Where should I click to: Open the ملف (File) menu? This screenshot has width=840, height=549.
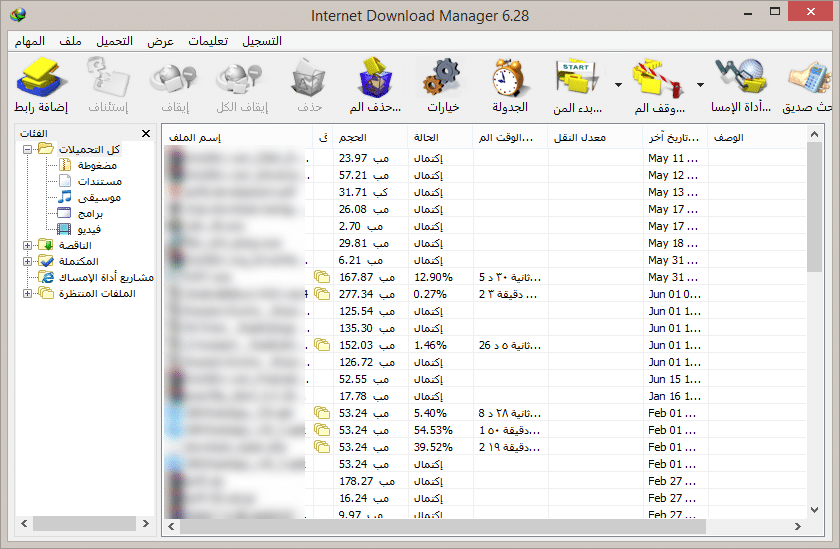tap(70, 41)
